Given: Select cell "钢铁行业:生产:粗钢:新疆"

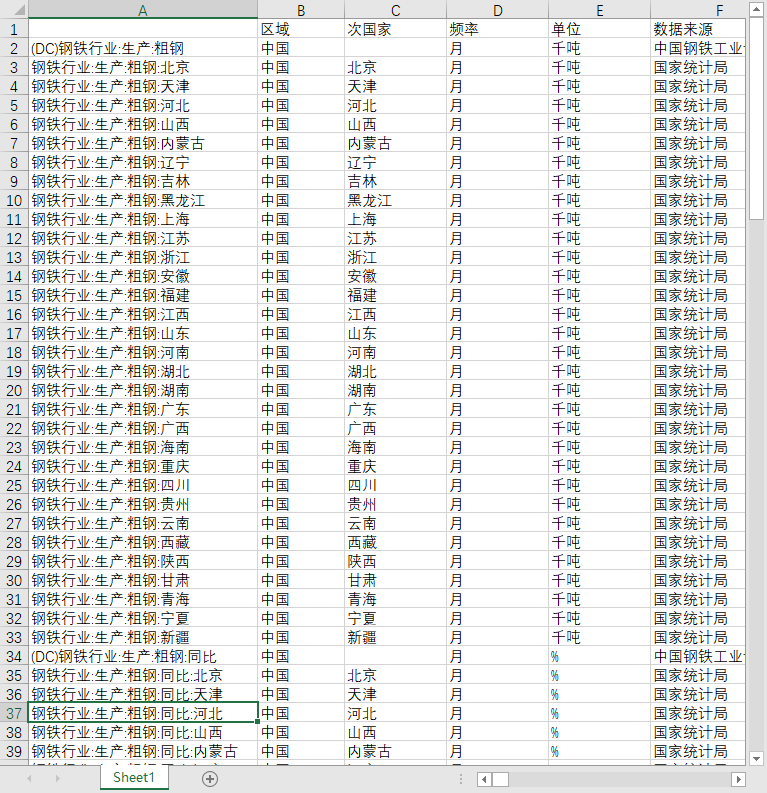Looking at the screenshot, I should (x=143, y=637).
